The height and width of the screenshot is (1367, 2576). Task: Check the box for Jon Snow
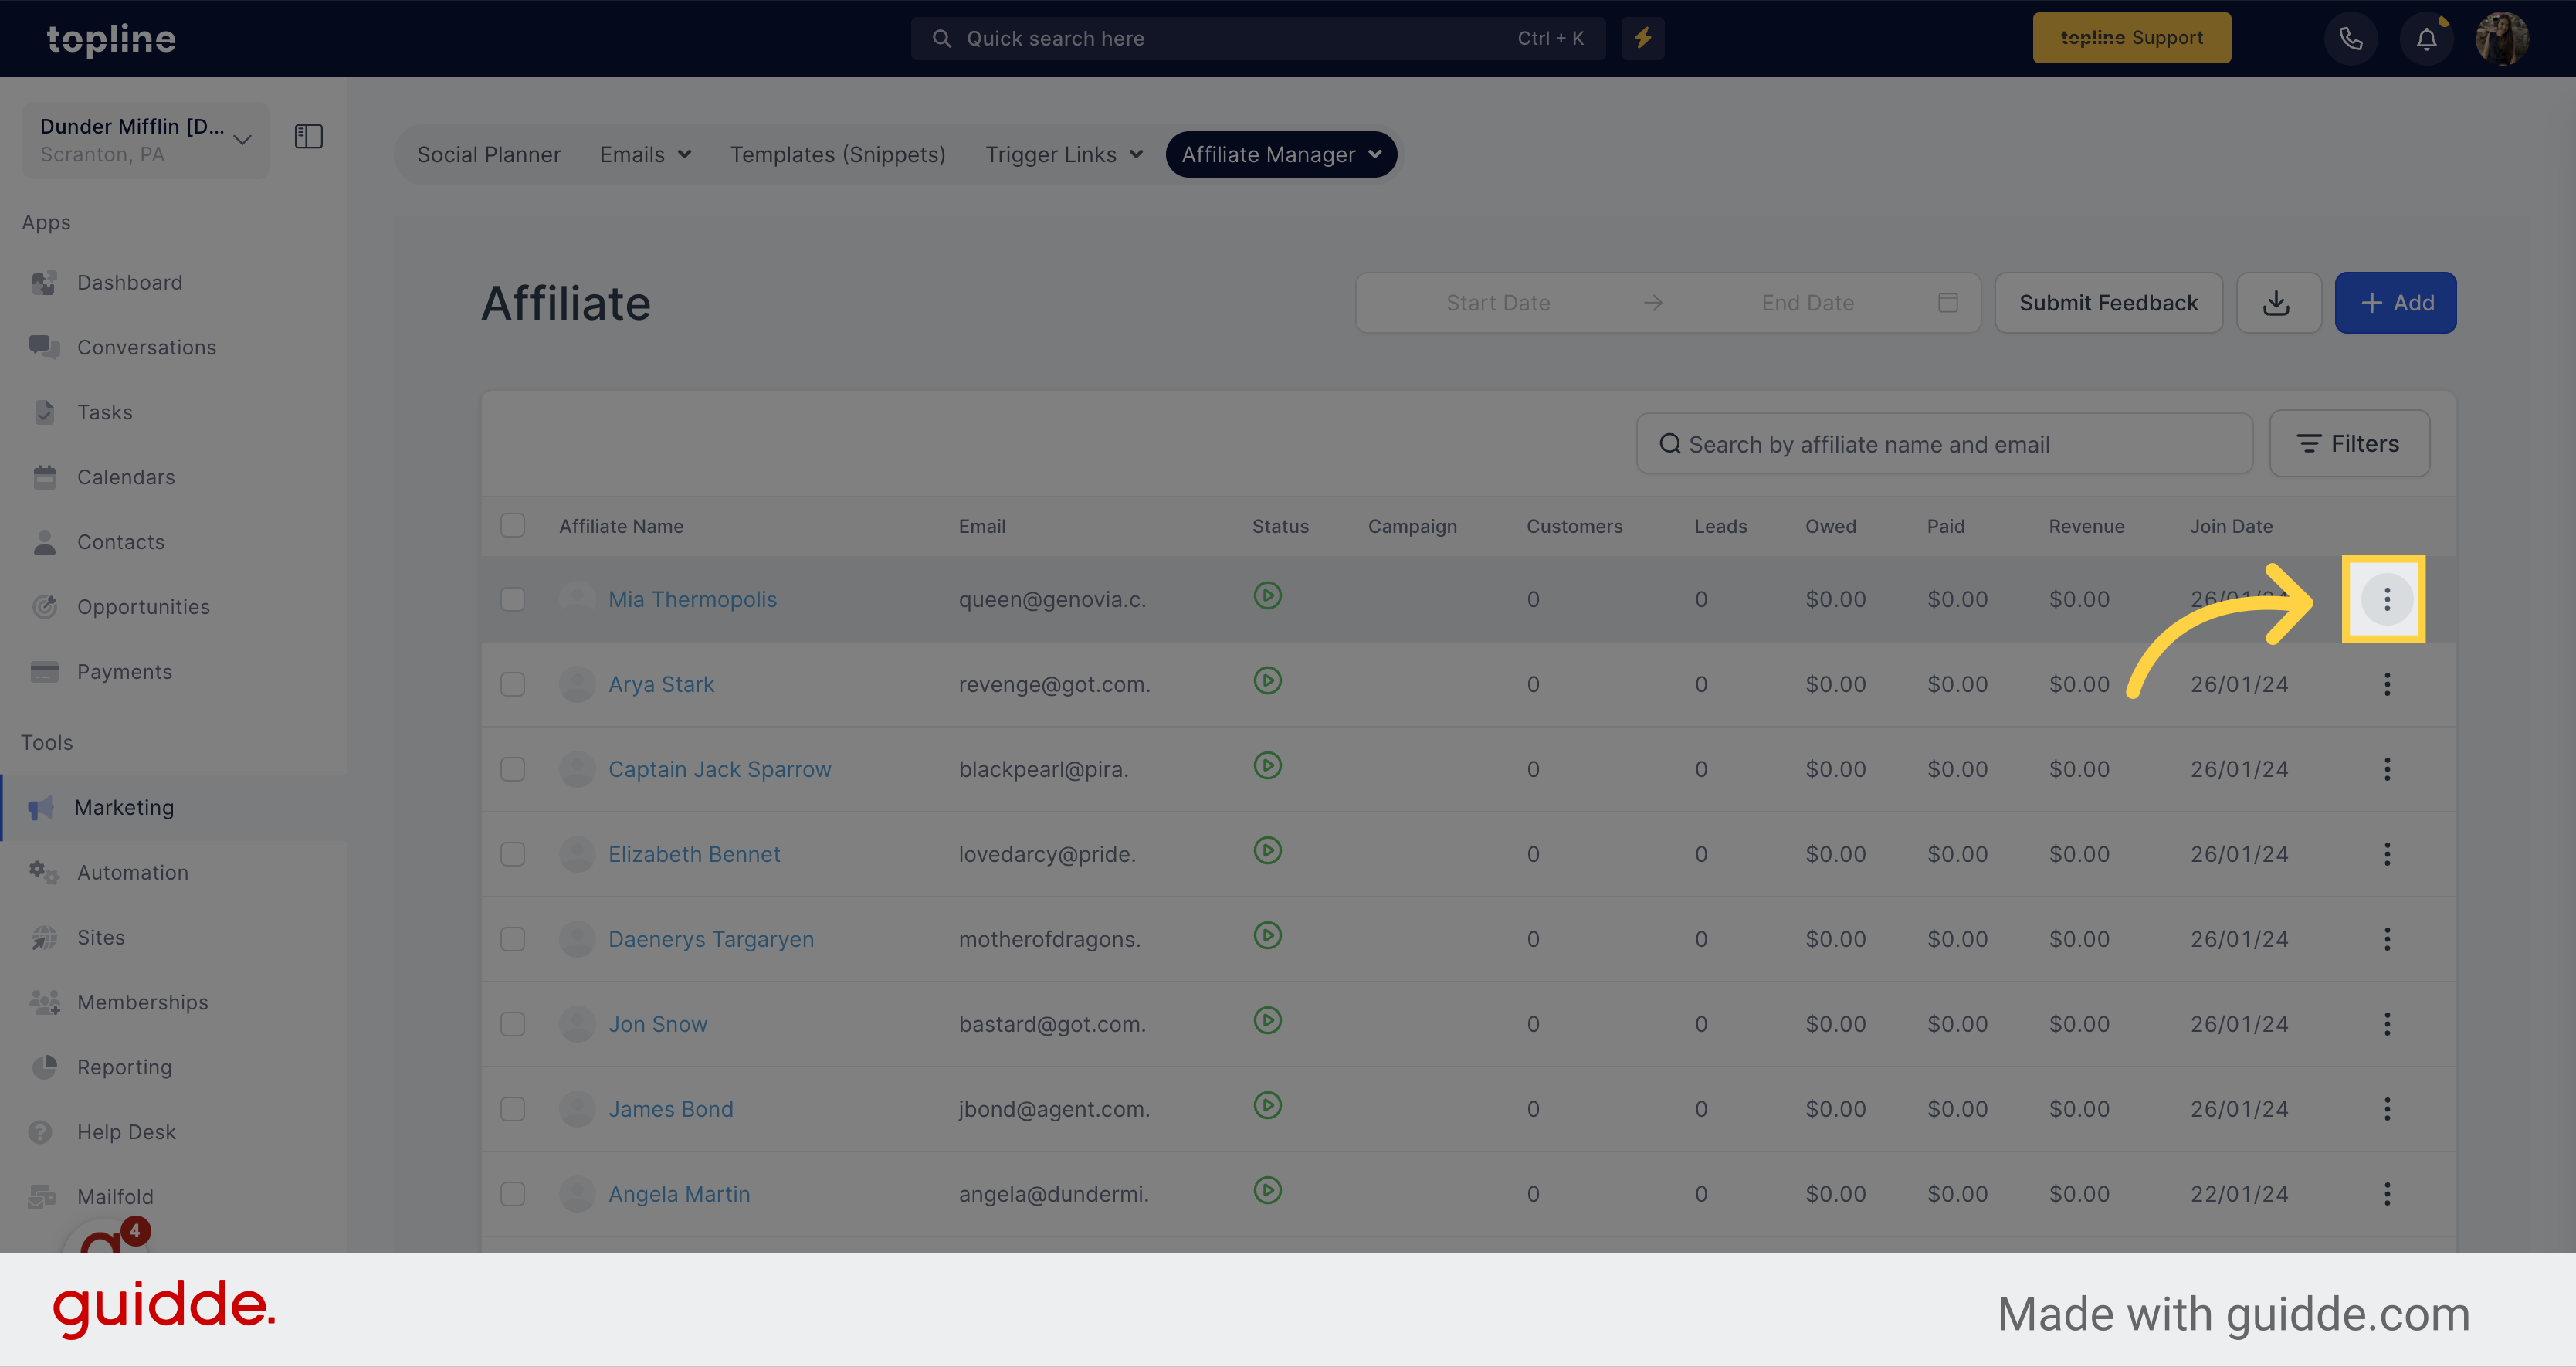click(513, 1025)
